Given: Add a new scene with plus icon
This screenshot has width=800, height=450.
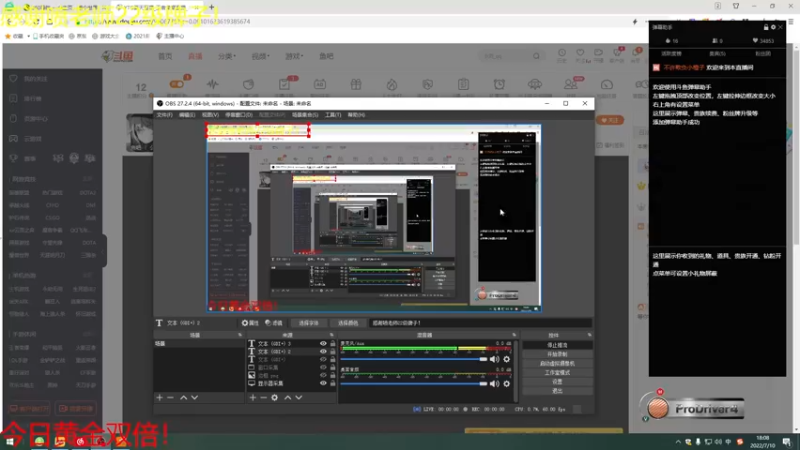Looking at the screenshot, I should click(160, 397).
